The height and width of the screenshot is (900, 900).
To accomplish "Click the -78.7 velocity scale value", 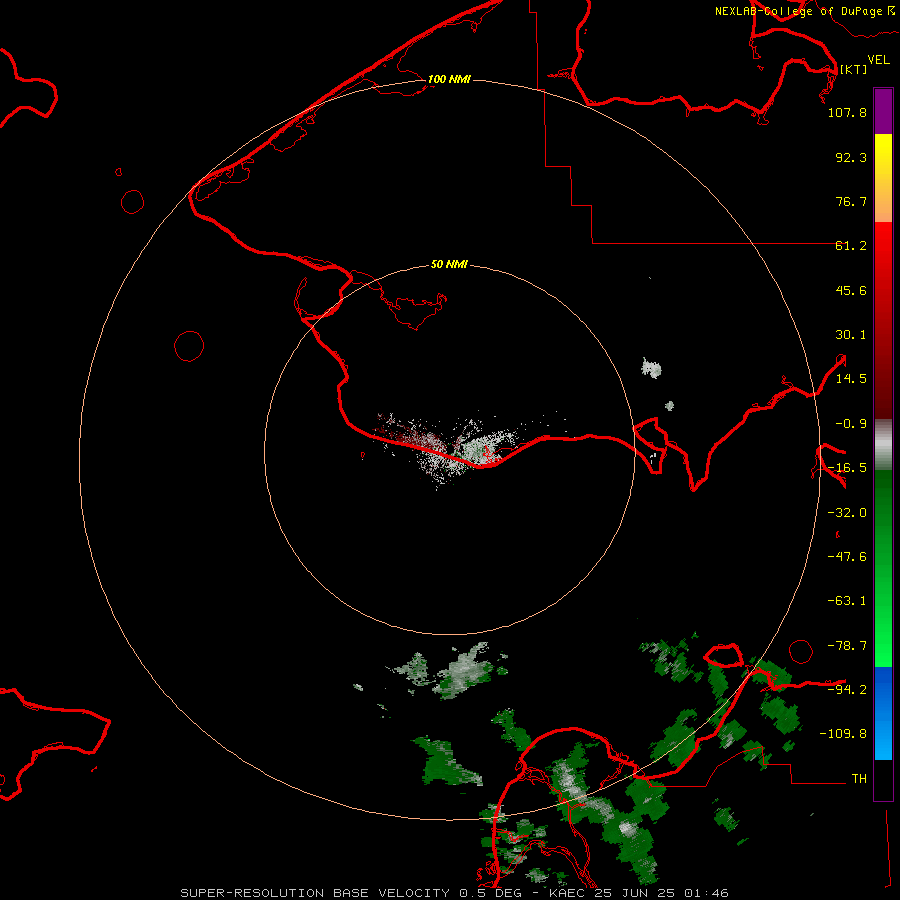I will pos(847,646).
